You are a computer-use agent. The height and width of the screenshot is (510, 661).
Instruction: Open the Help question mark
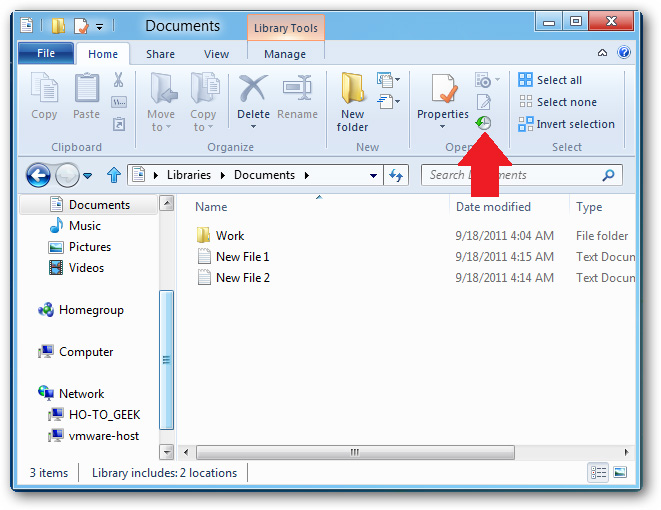coord(623,53)
